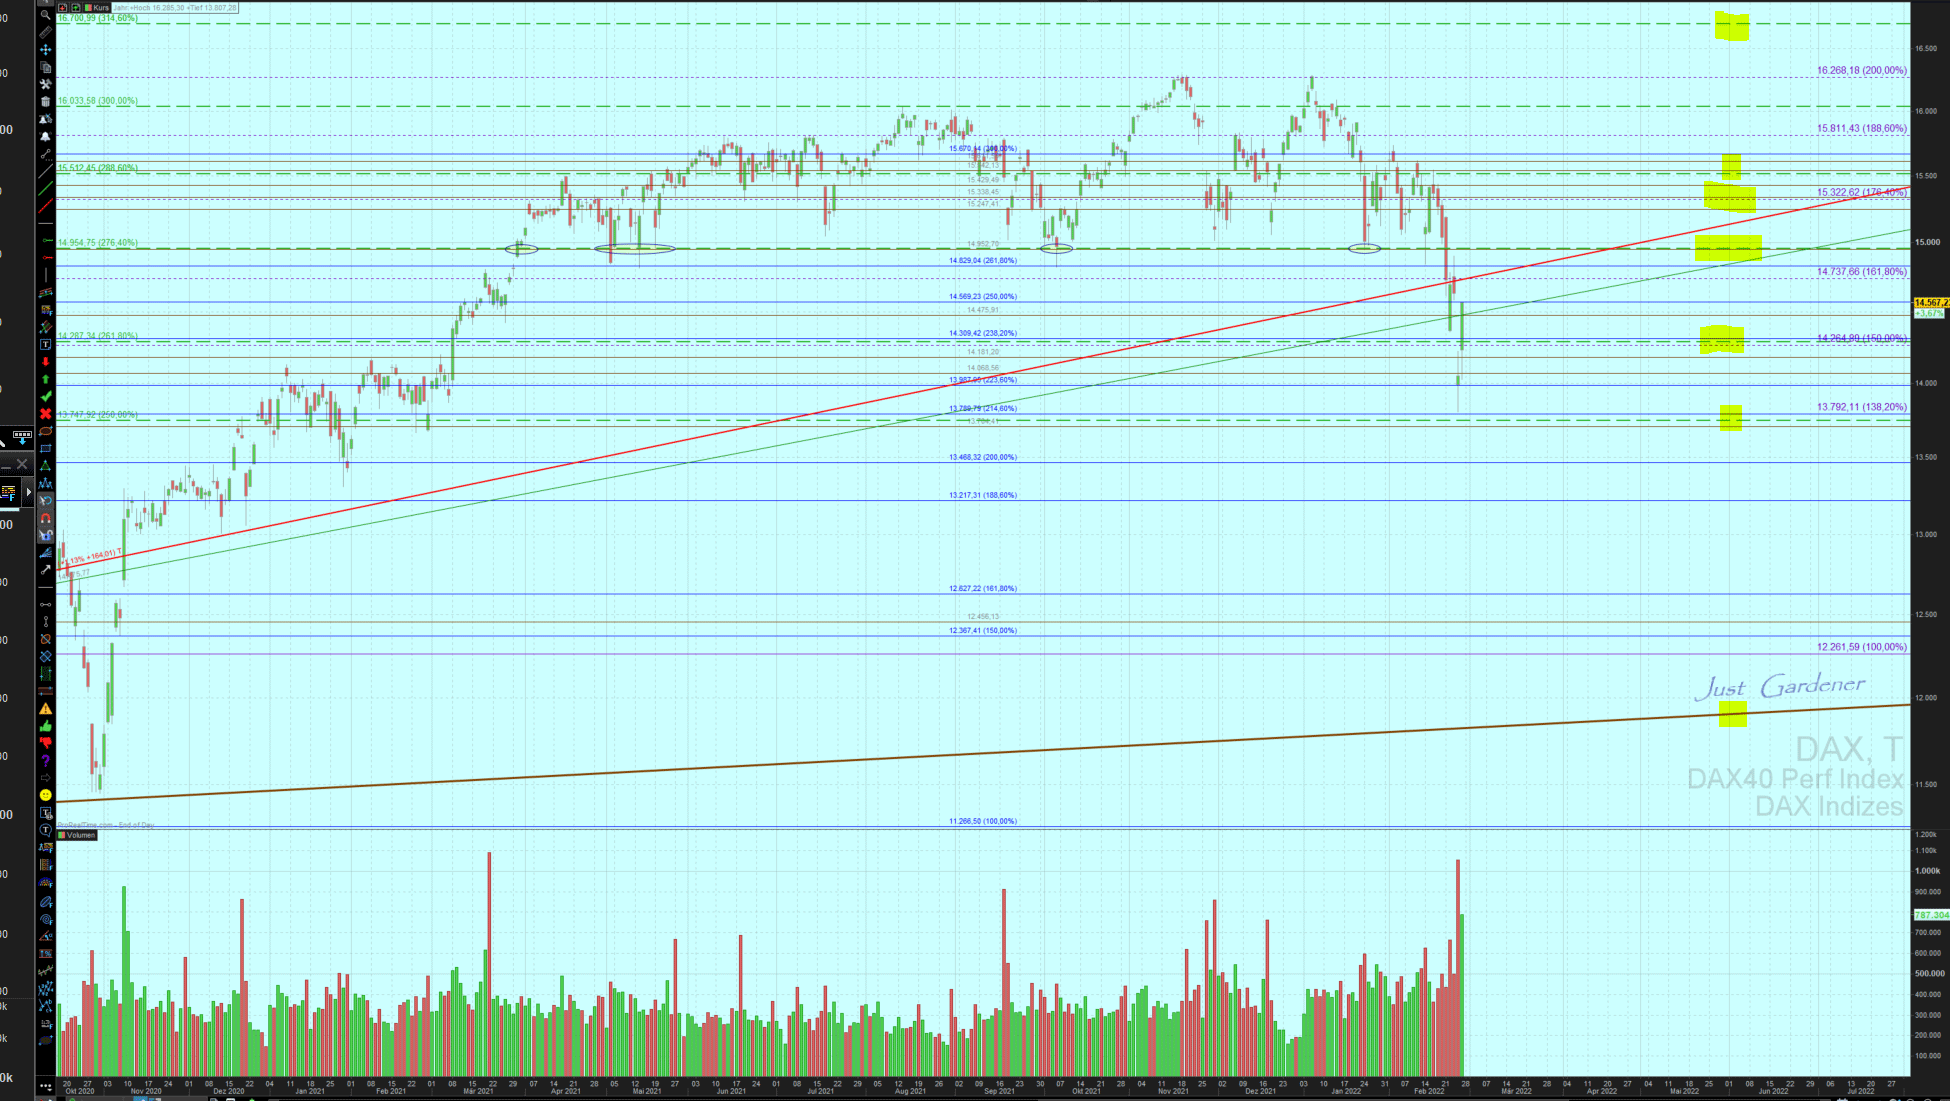Toggle the lock drawing mode icon
Viewport: 1950px width, 1101px height.
coord(45,535)
